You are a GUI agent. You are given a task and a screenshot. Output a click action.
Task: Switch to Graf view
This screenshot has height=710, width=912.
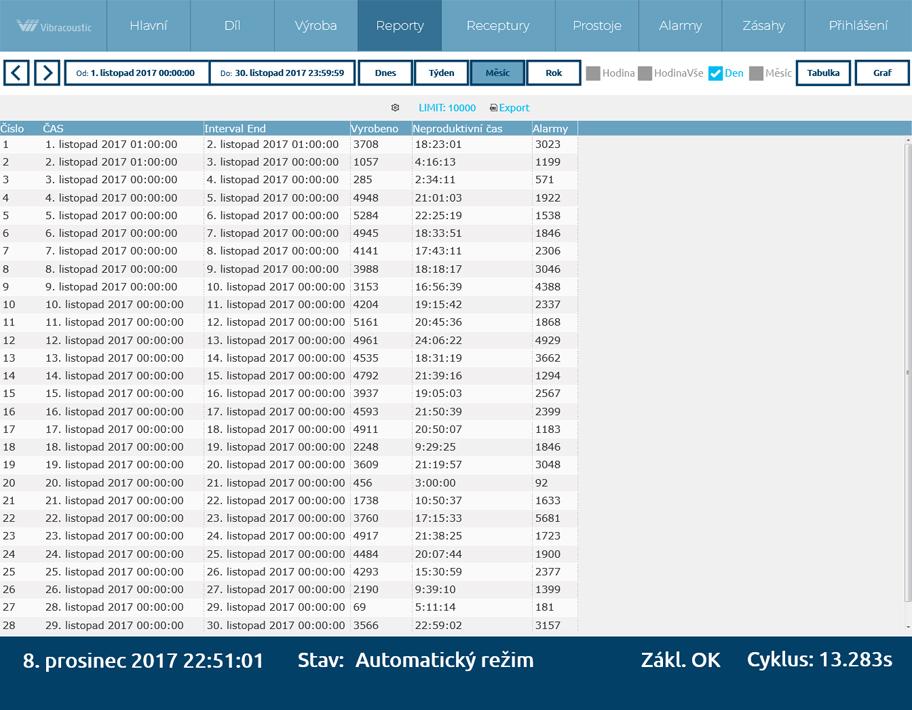(882, 73)
